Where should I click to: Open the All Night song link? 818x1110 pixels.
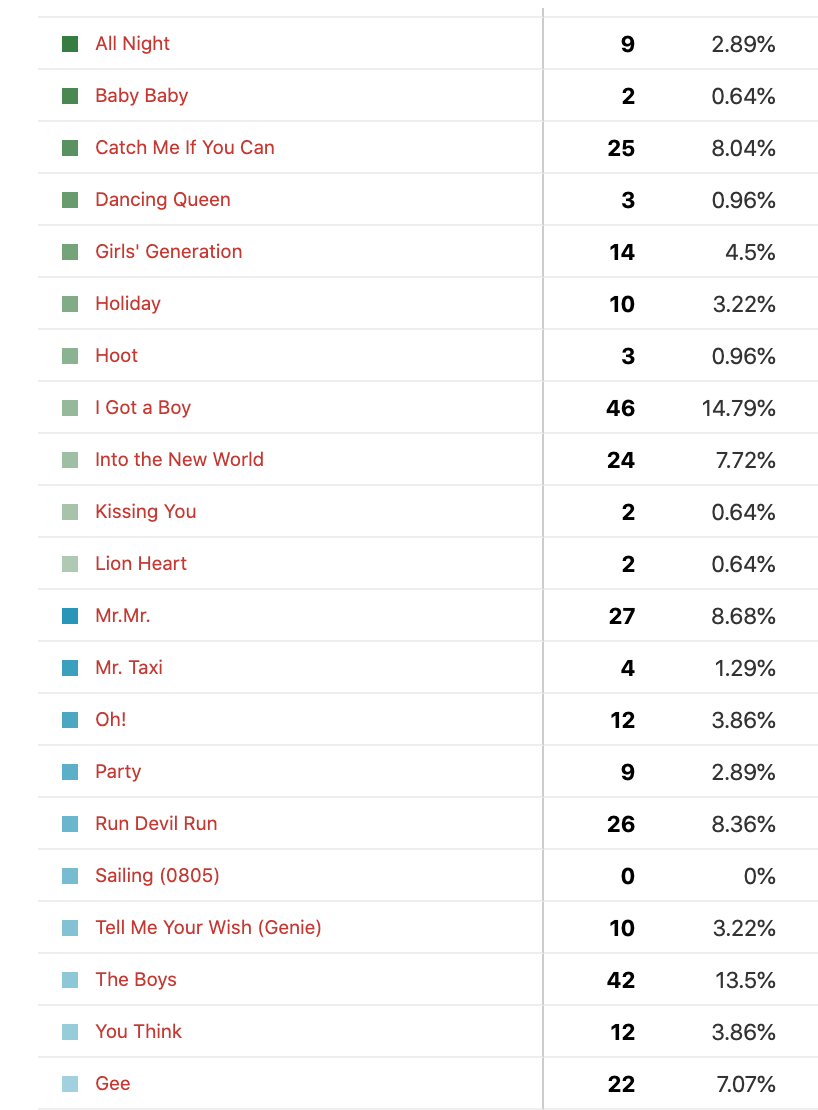pos(132,44)
